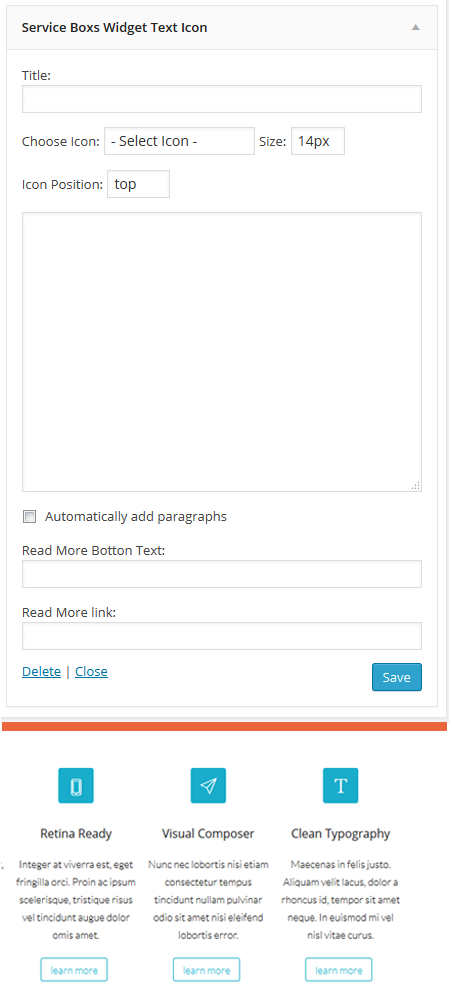This screenshot has height=1000, width=452.
Task: Focus the Read More link field
Action: coord(222,636)
